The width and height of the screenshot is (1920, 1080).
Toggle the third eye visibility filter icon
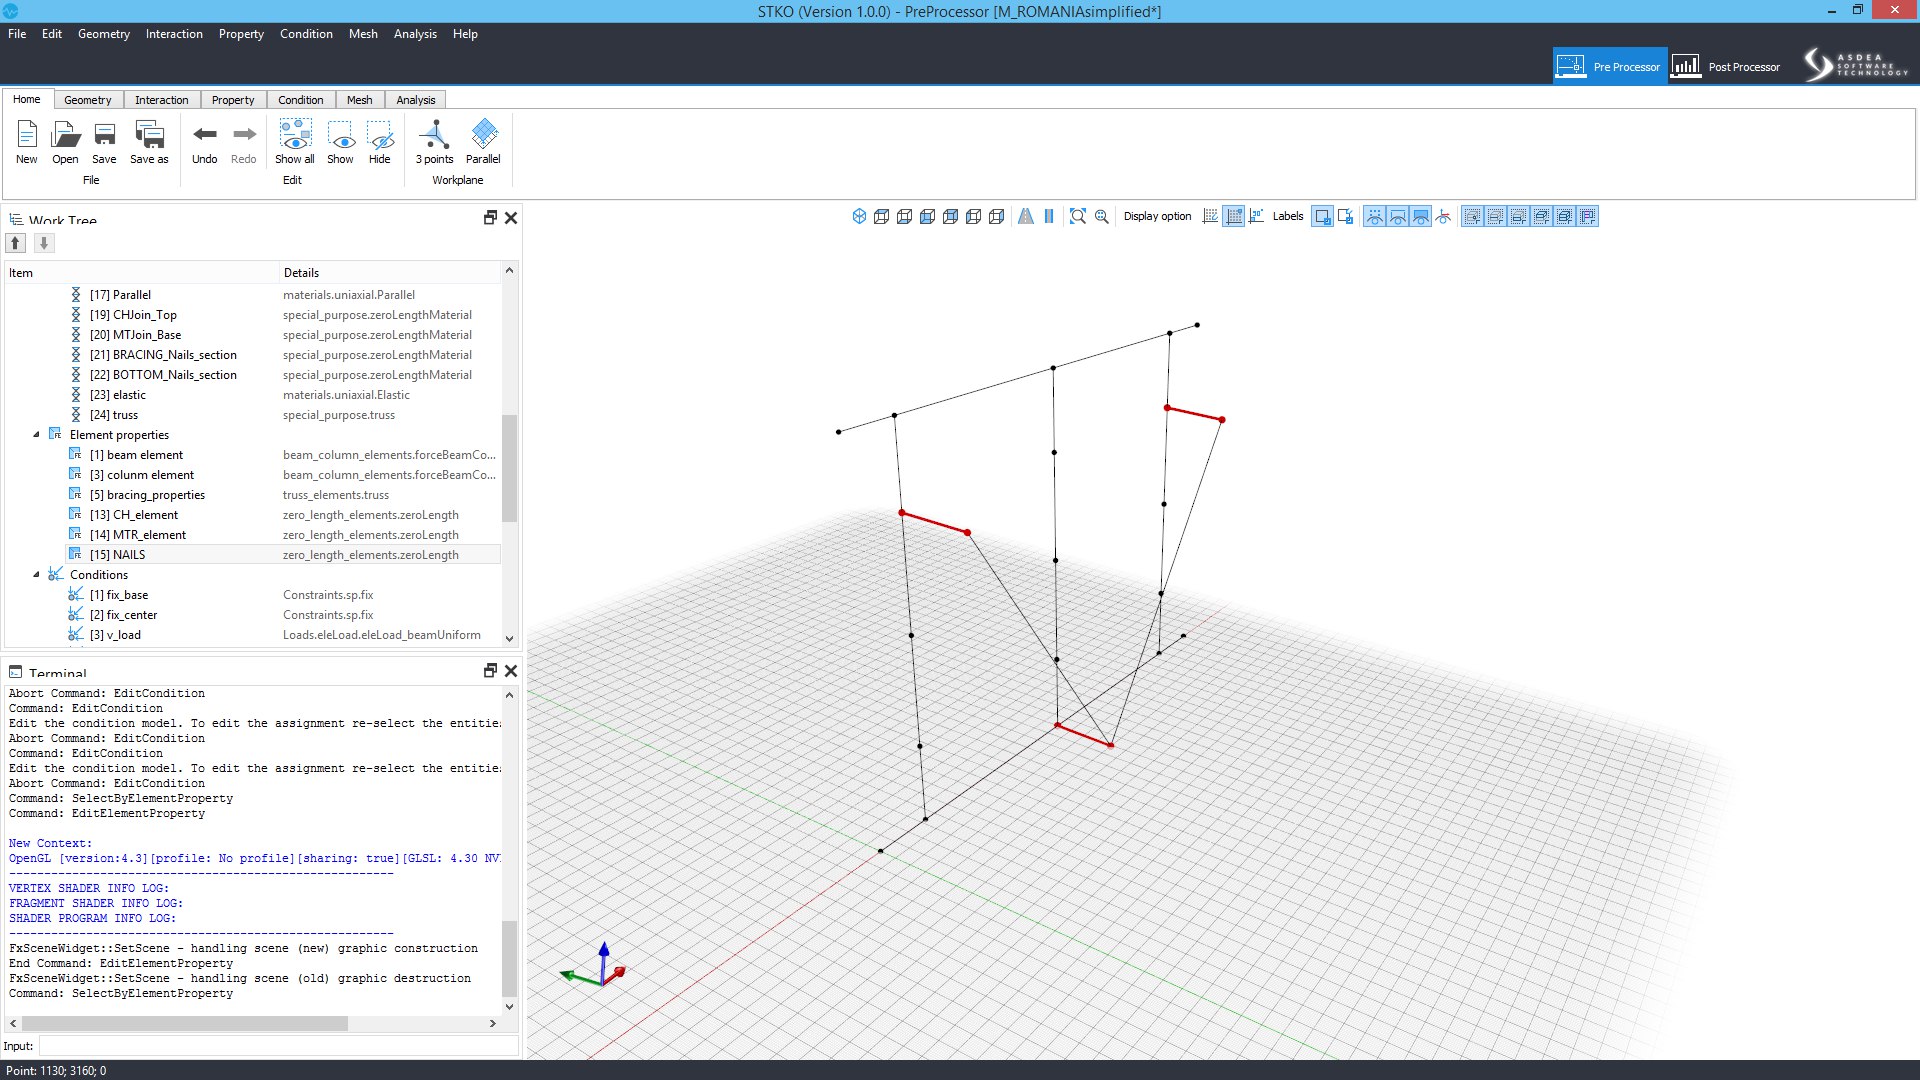point(1421,216)
